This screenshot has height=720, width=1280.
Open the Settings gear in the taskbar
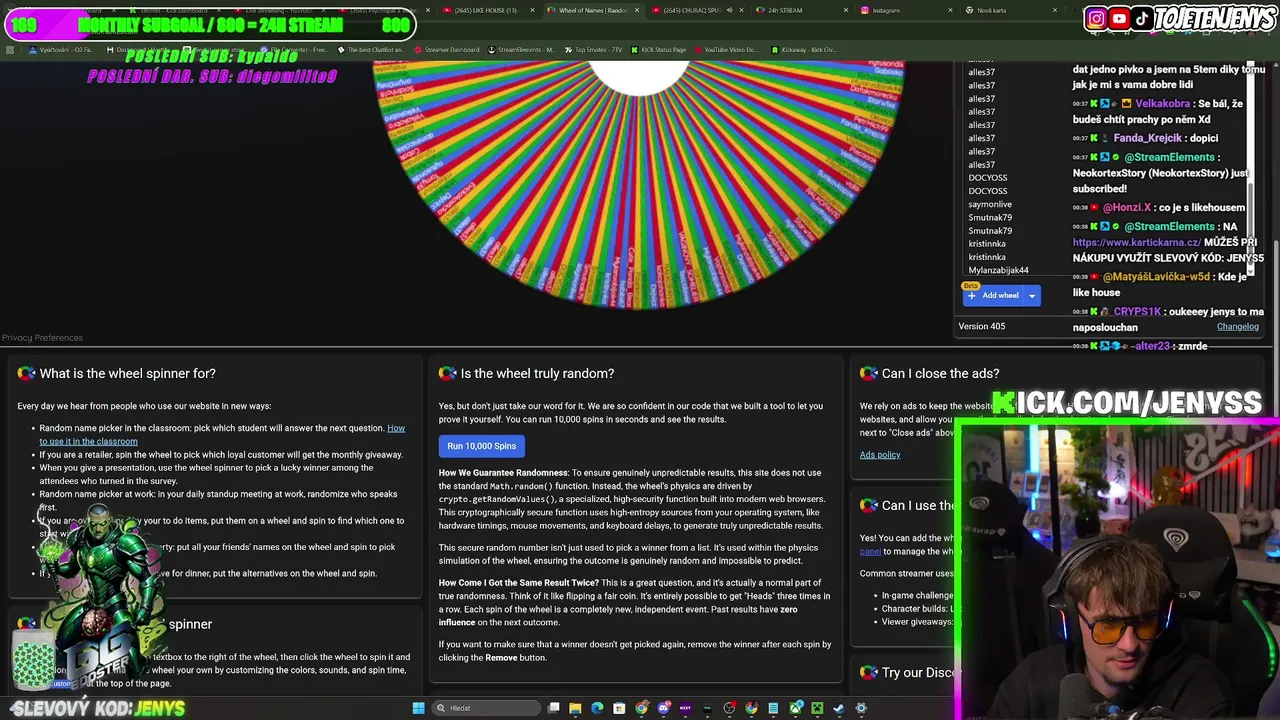pos(861,708)
